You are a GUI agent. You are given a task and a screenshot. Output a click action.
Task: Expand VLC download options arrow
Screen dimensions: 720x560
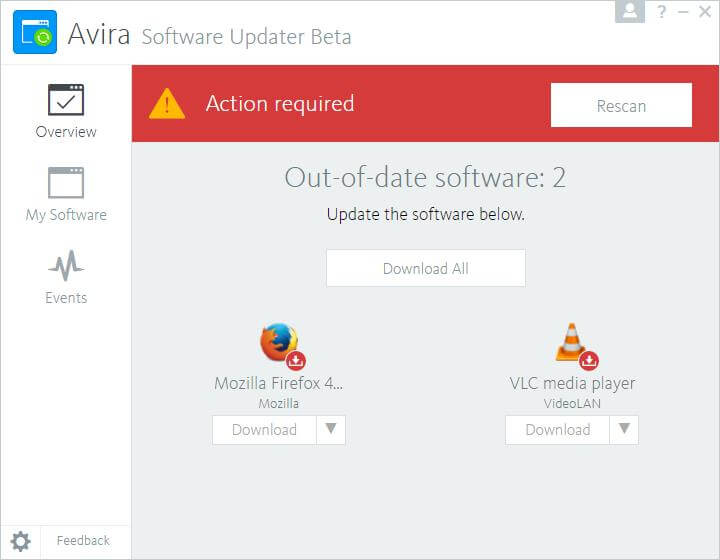coord(624,429)
